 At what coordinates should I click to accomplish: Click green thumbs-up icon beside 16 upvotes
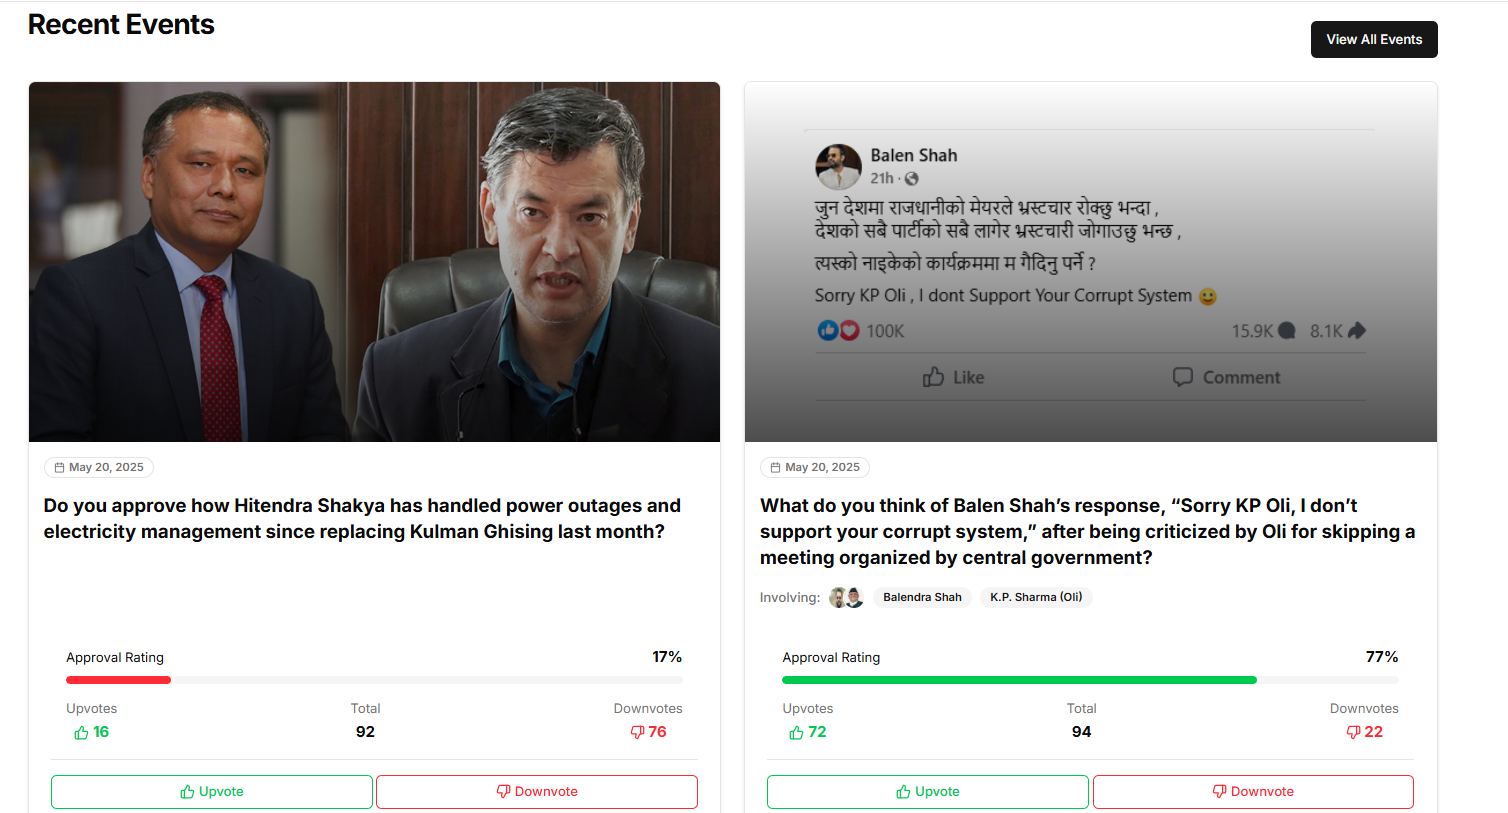pyautogui.click(x=81, y=733)
